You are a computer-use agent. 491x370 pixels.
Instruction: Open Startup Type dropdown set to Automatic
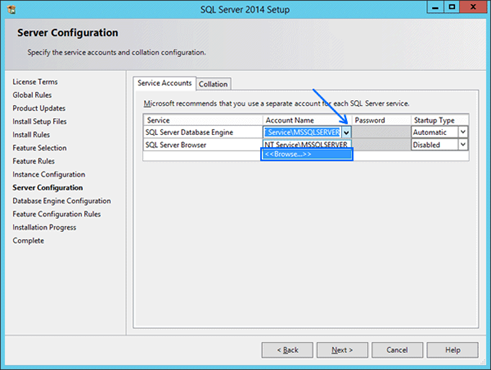coord(463,132)
